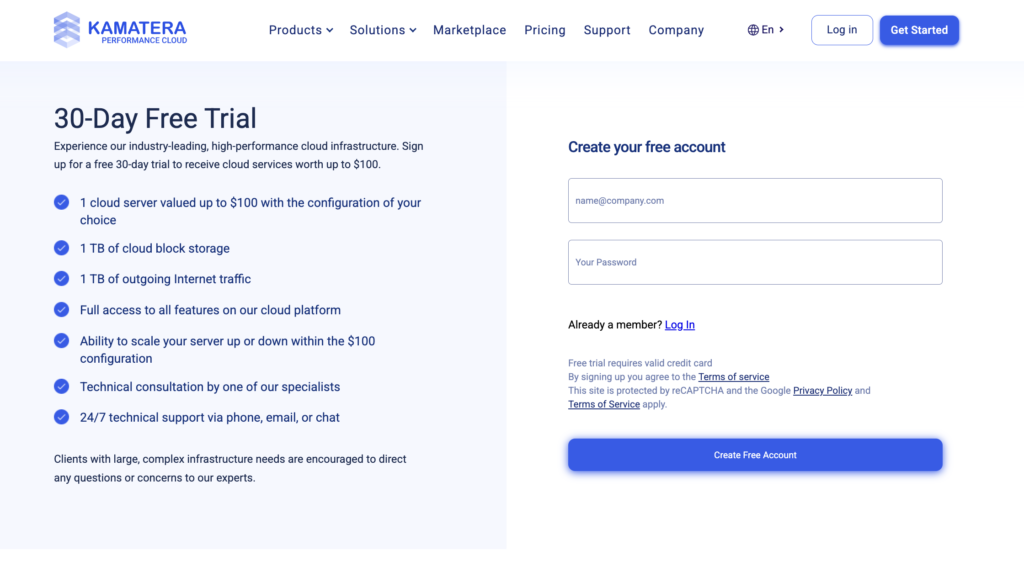This screenshot has height=561, width=1024.
Task: Click checkmark icon beside 24/7 technical support
Action: 61,417
